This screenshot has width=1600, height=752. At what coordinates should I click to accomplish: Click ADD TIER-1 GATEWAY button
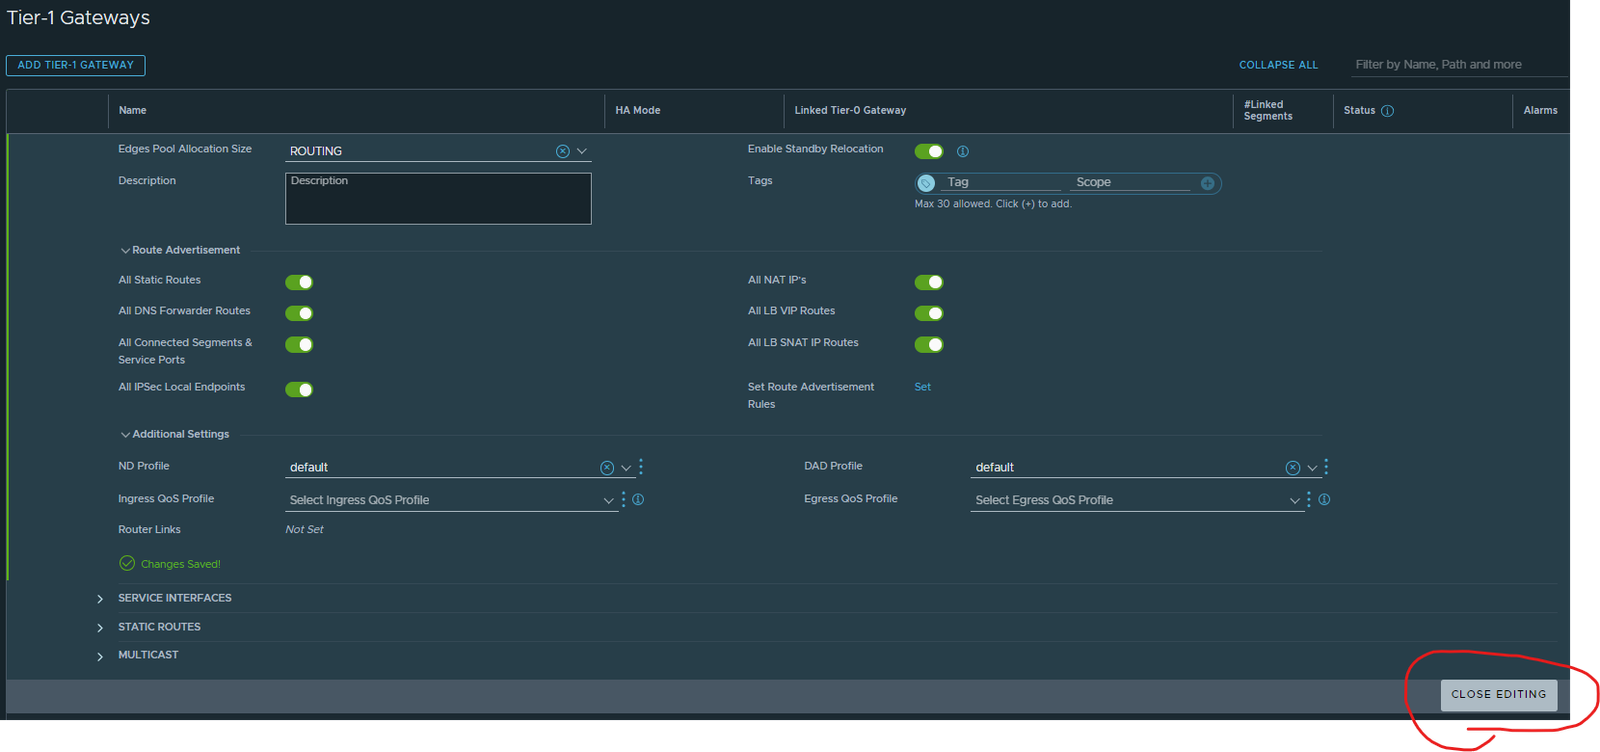pos(76,65)
